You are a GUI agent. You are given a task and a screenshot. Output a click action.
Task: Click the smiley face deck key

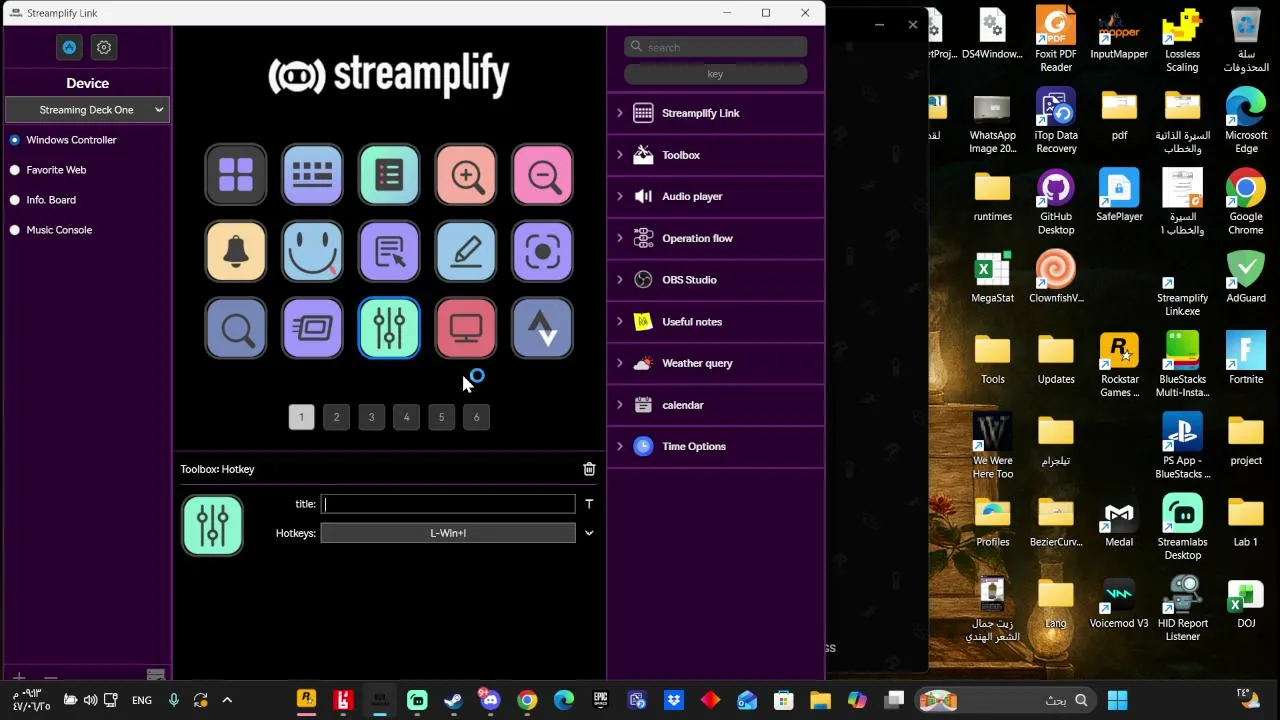[312, 251]
